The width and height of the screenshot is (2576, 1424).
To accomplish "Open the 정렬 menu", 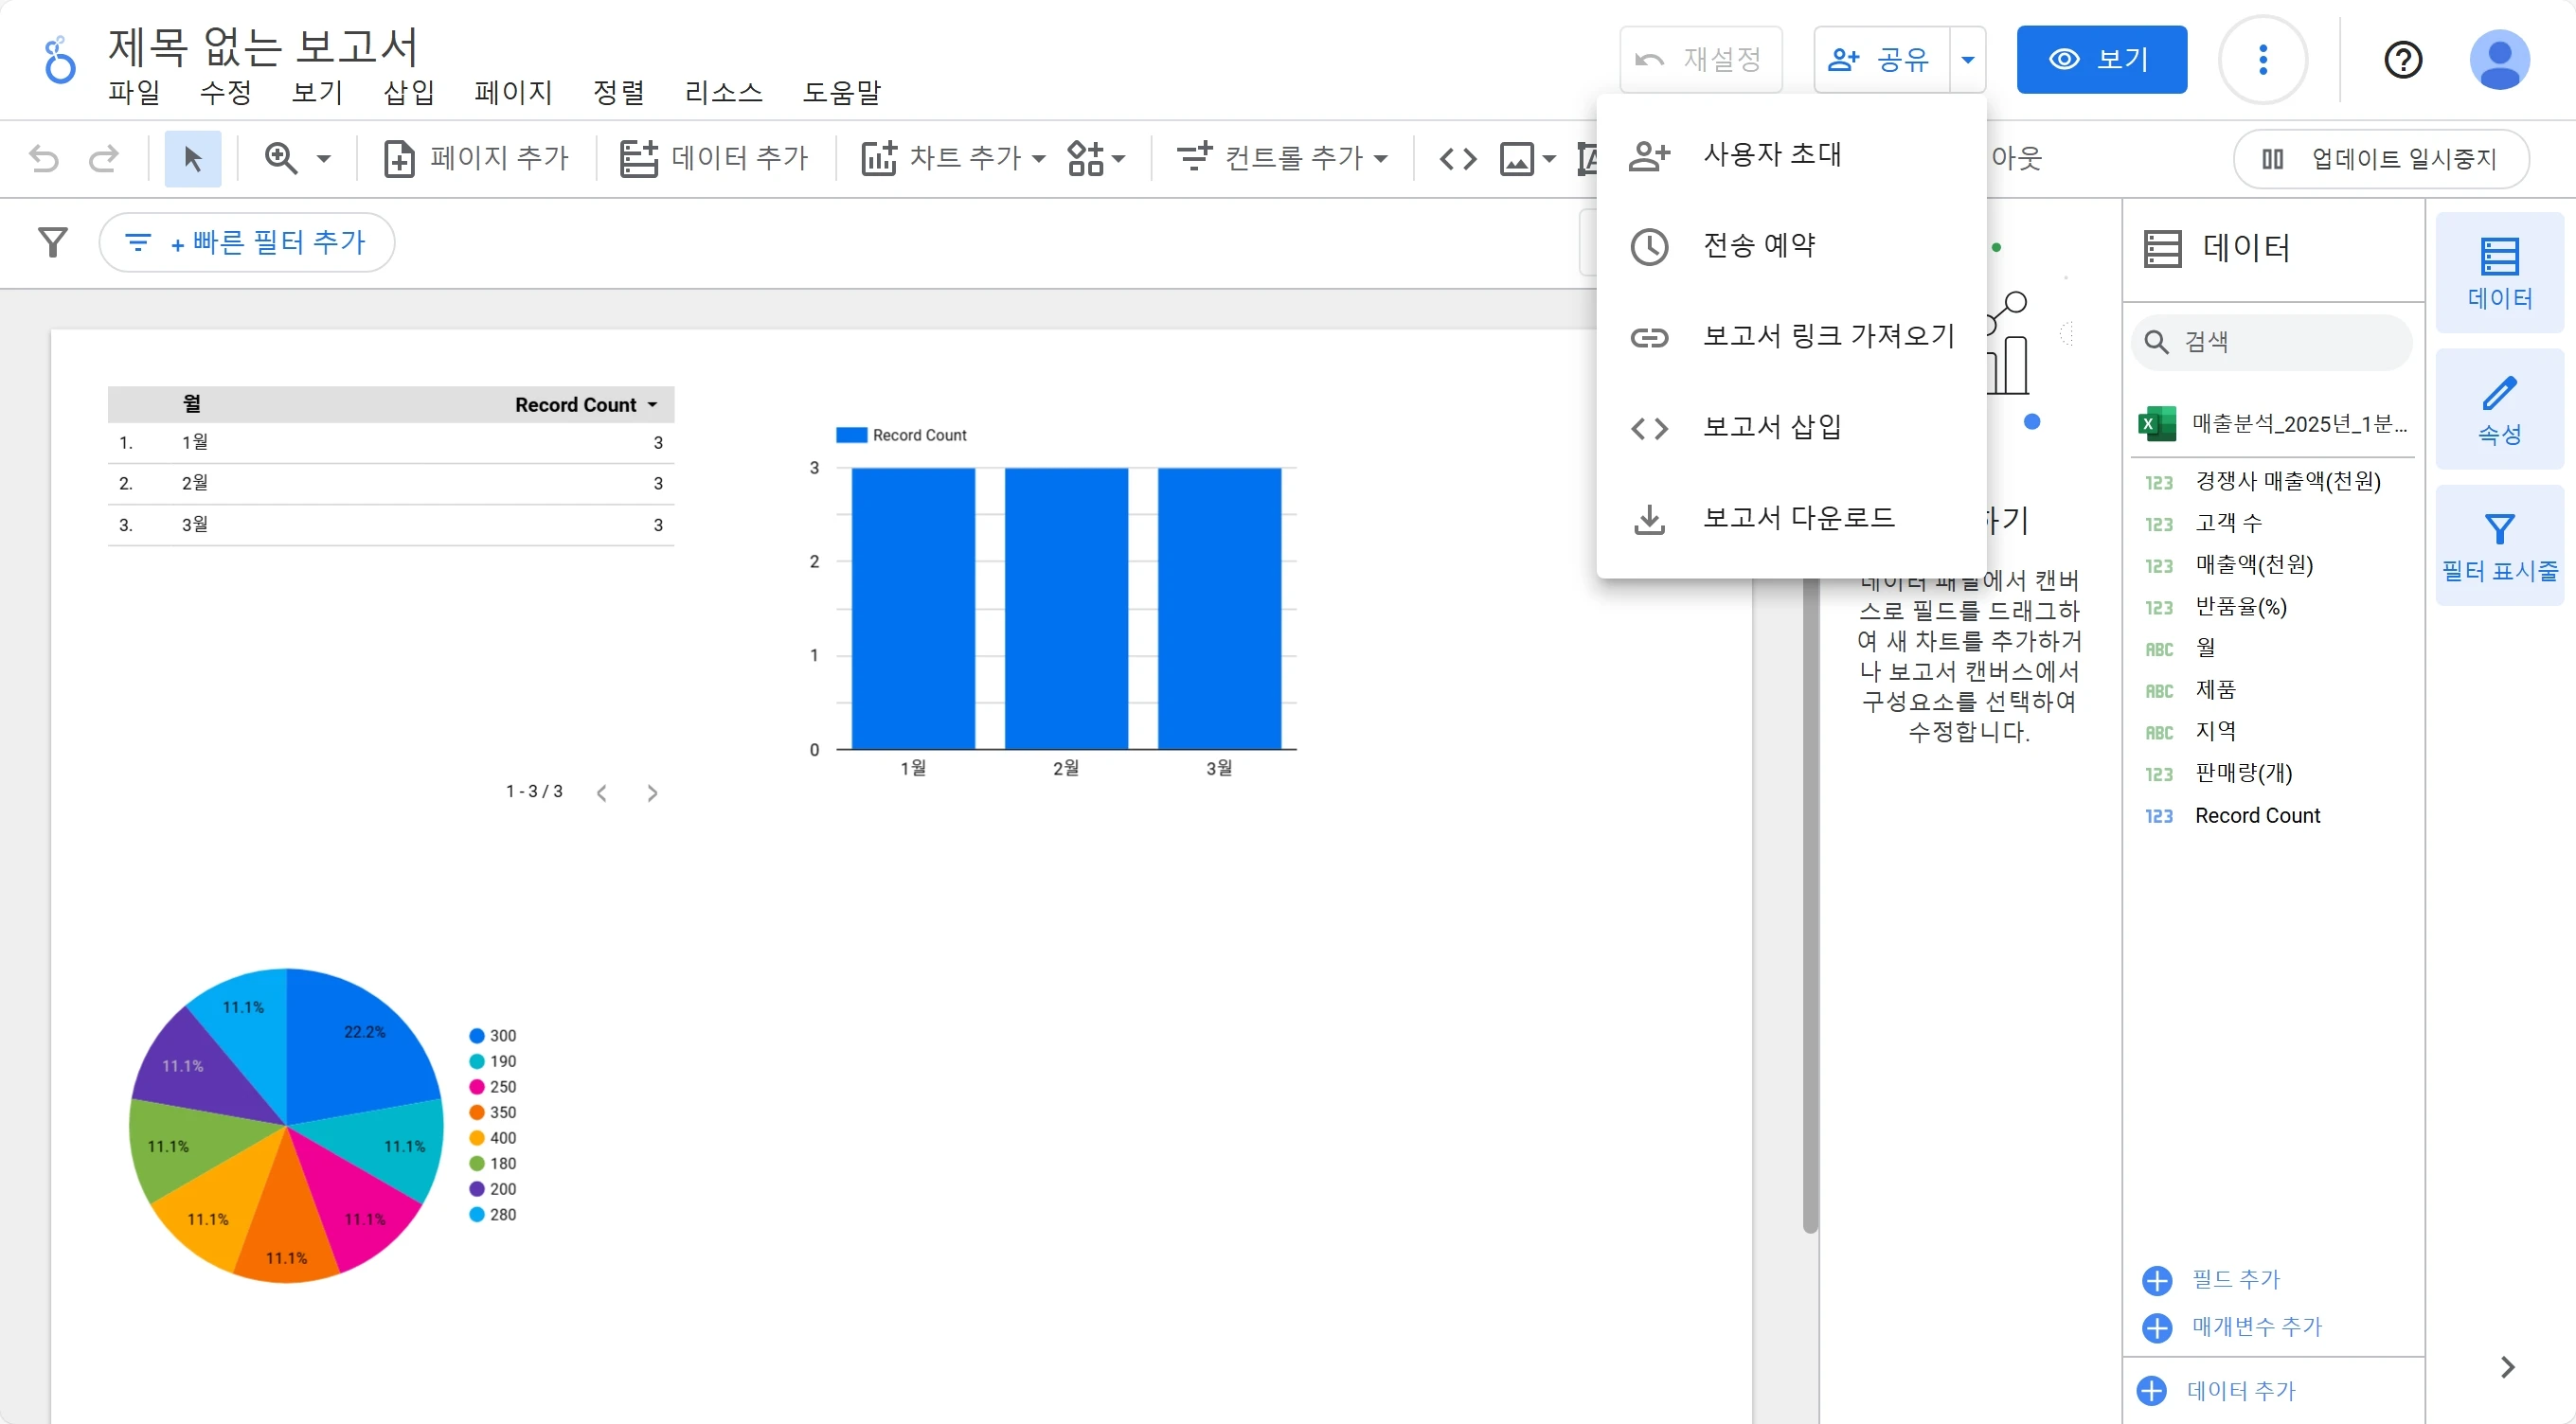I will tap(619, 92).
